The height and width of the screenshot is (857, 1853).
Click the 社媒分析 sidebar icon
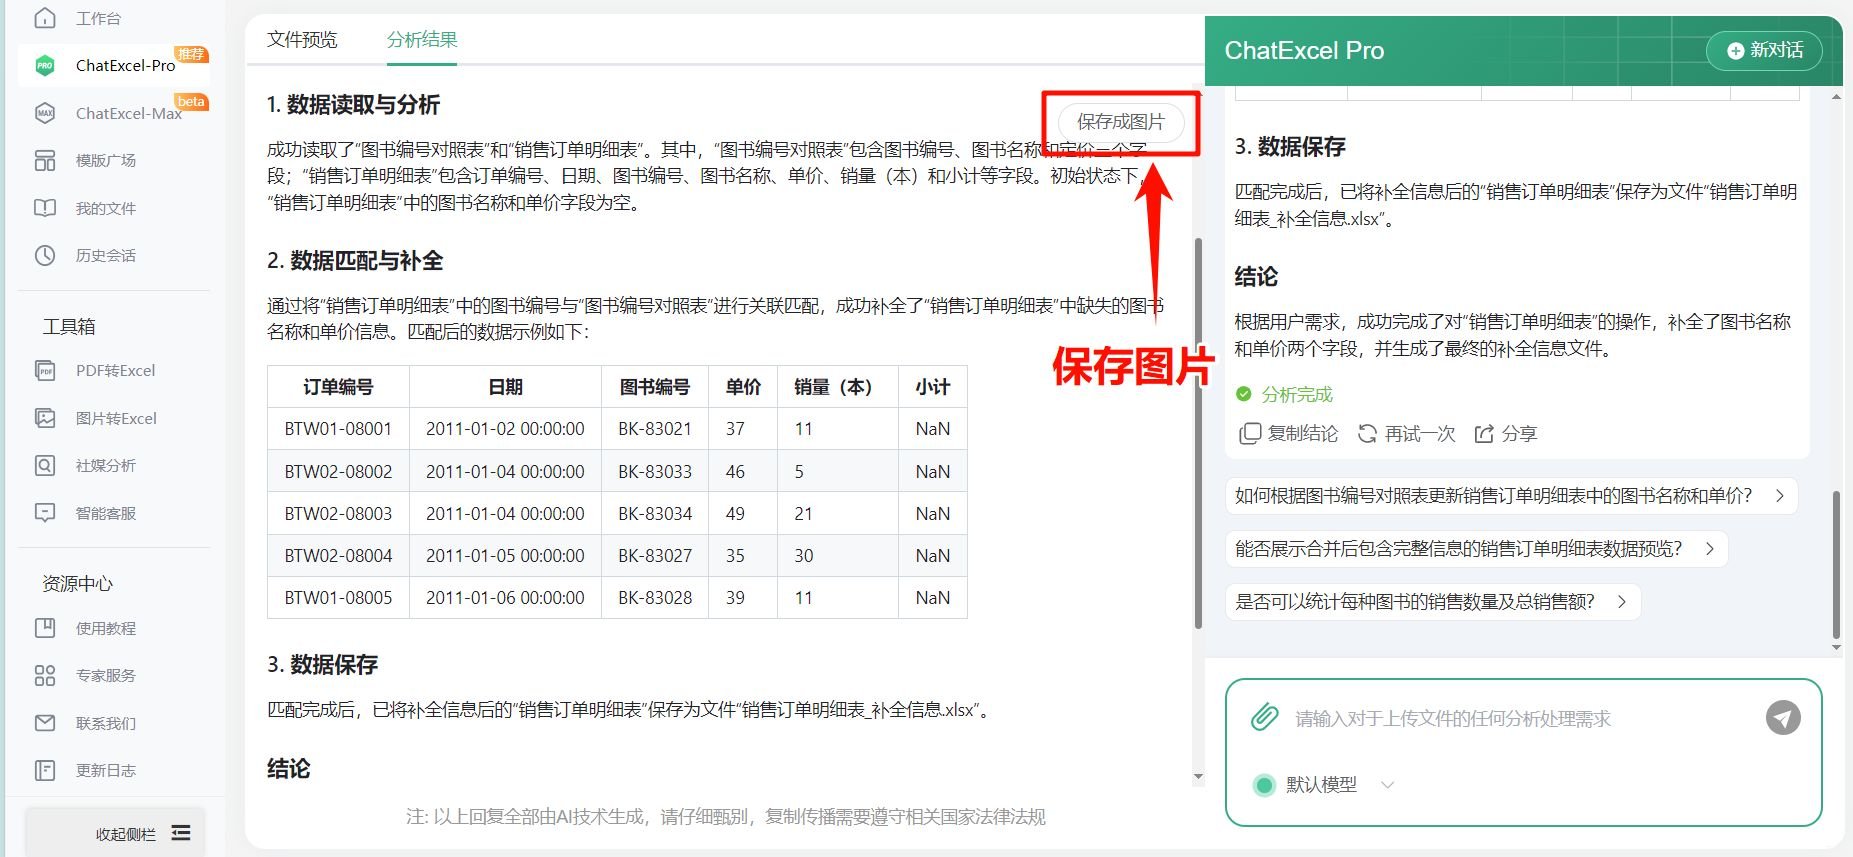tap(45, 465)
